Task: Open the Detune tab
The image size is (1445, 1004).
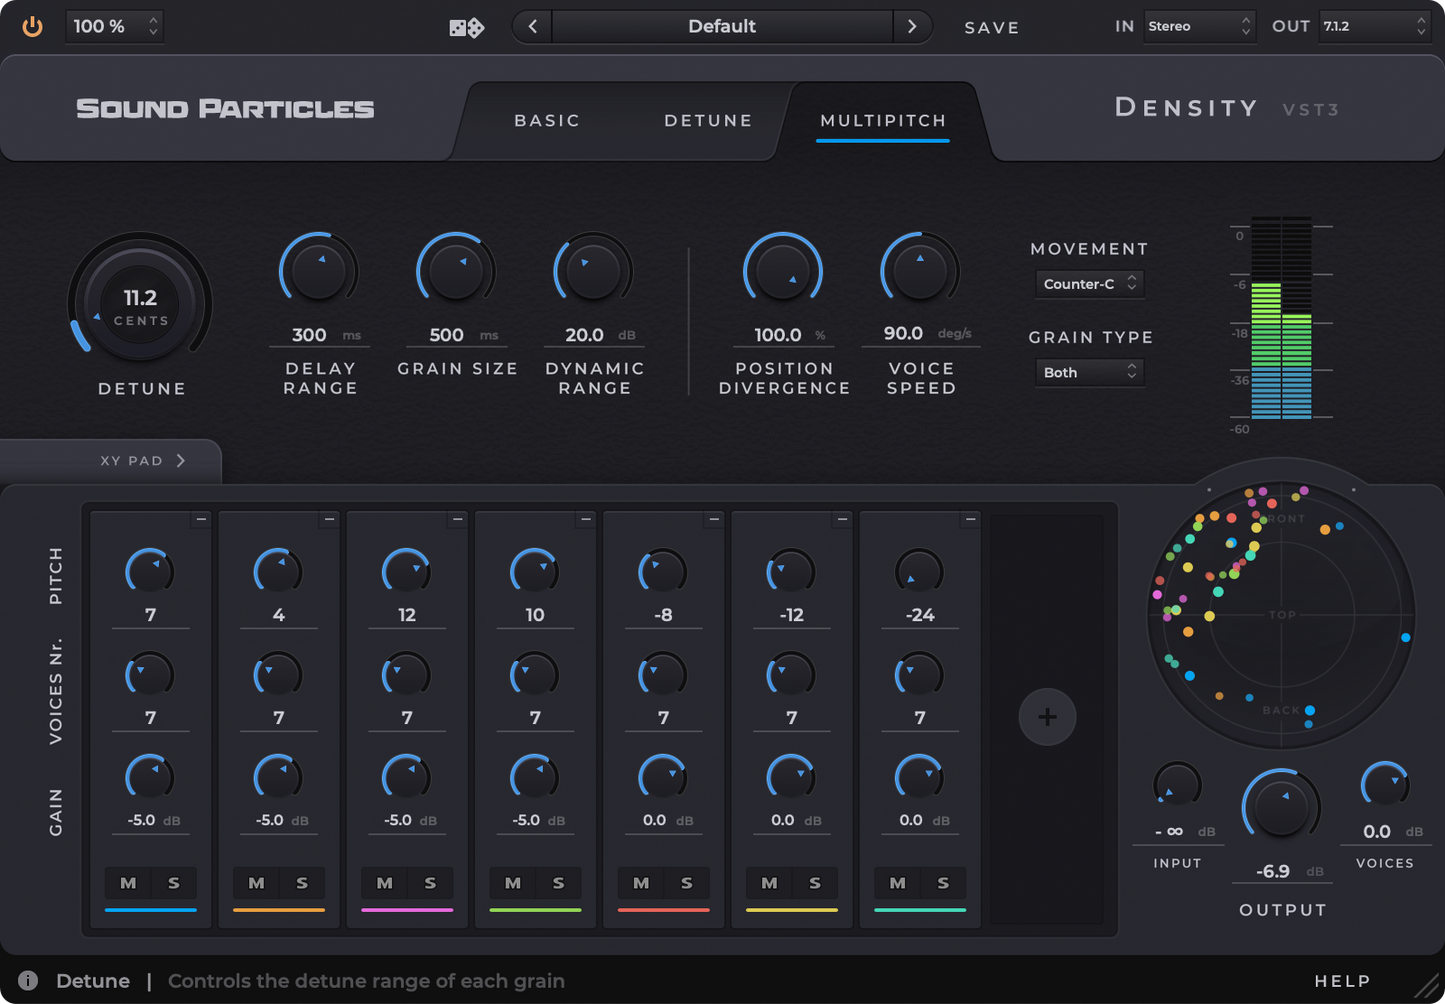Action: click(708, 120)
